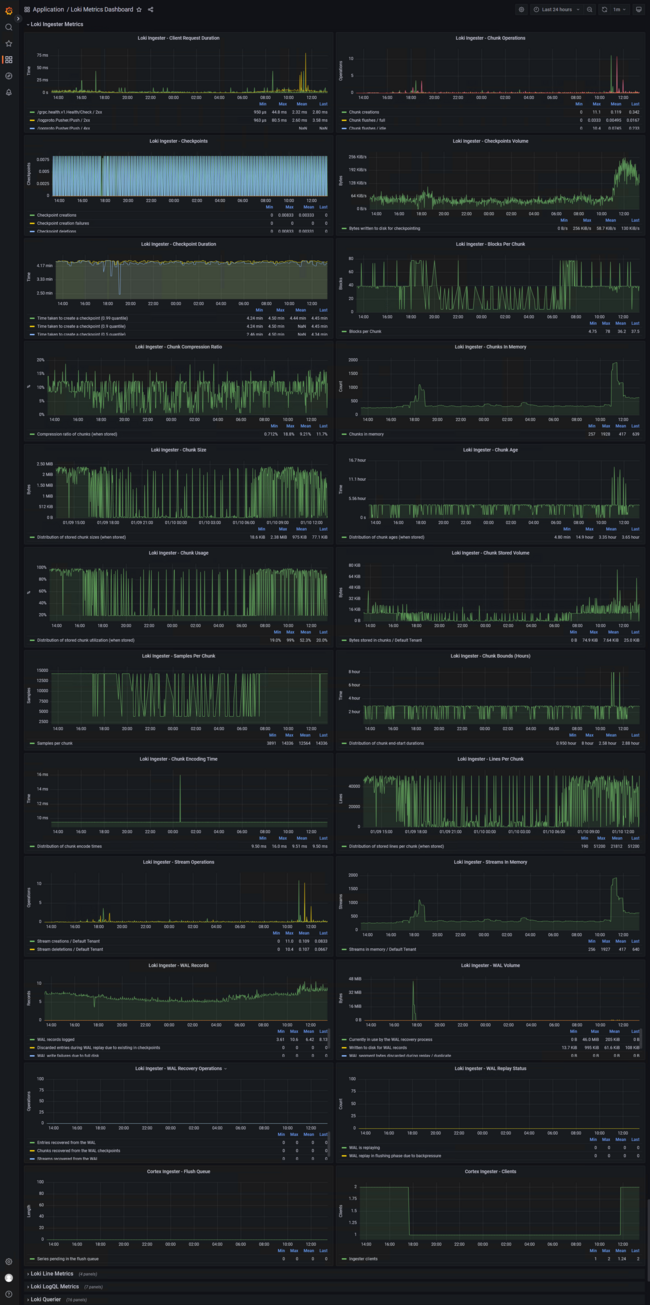Open the search magnifier in sidebar
Image resolution: width=650 pixels, height=1305 pixels.
click(9, 27)
